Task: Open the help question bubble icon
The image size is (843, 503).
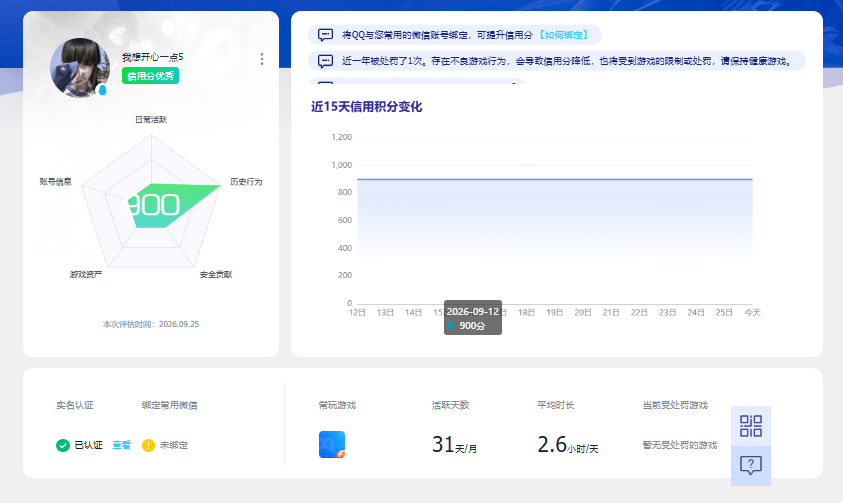Action: 751,465
